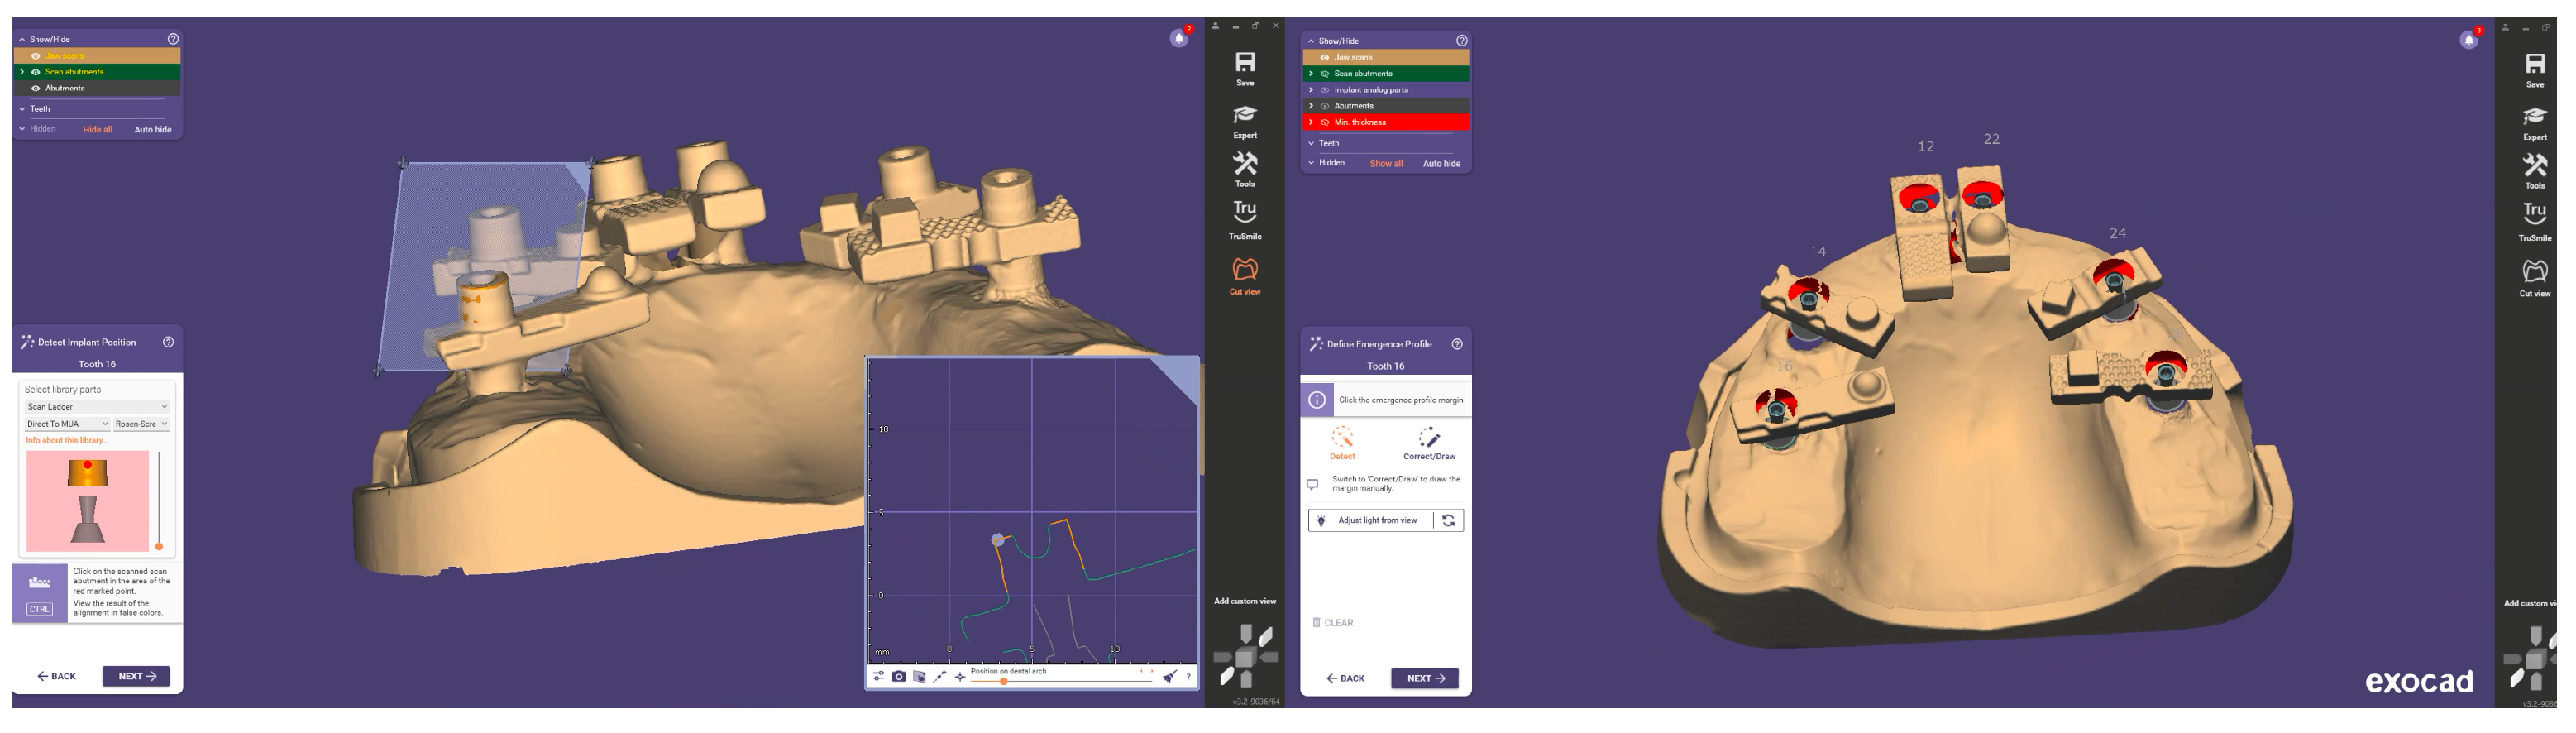This screenshot has width=2576, height=733.
Task: Open the Direct To MUA dropdown
Action: [x=67, y=424]
